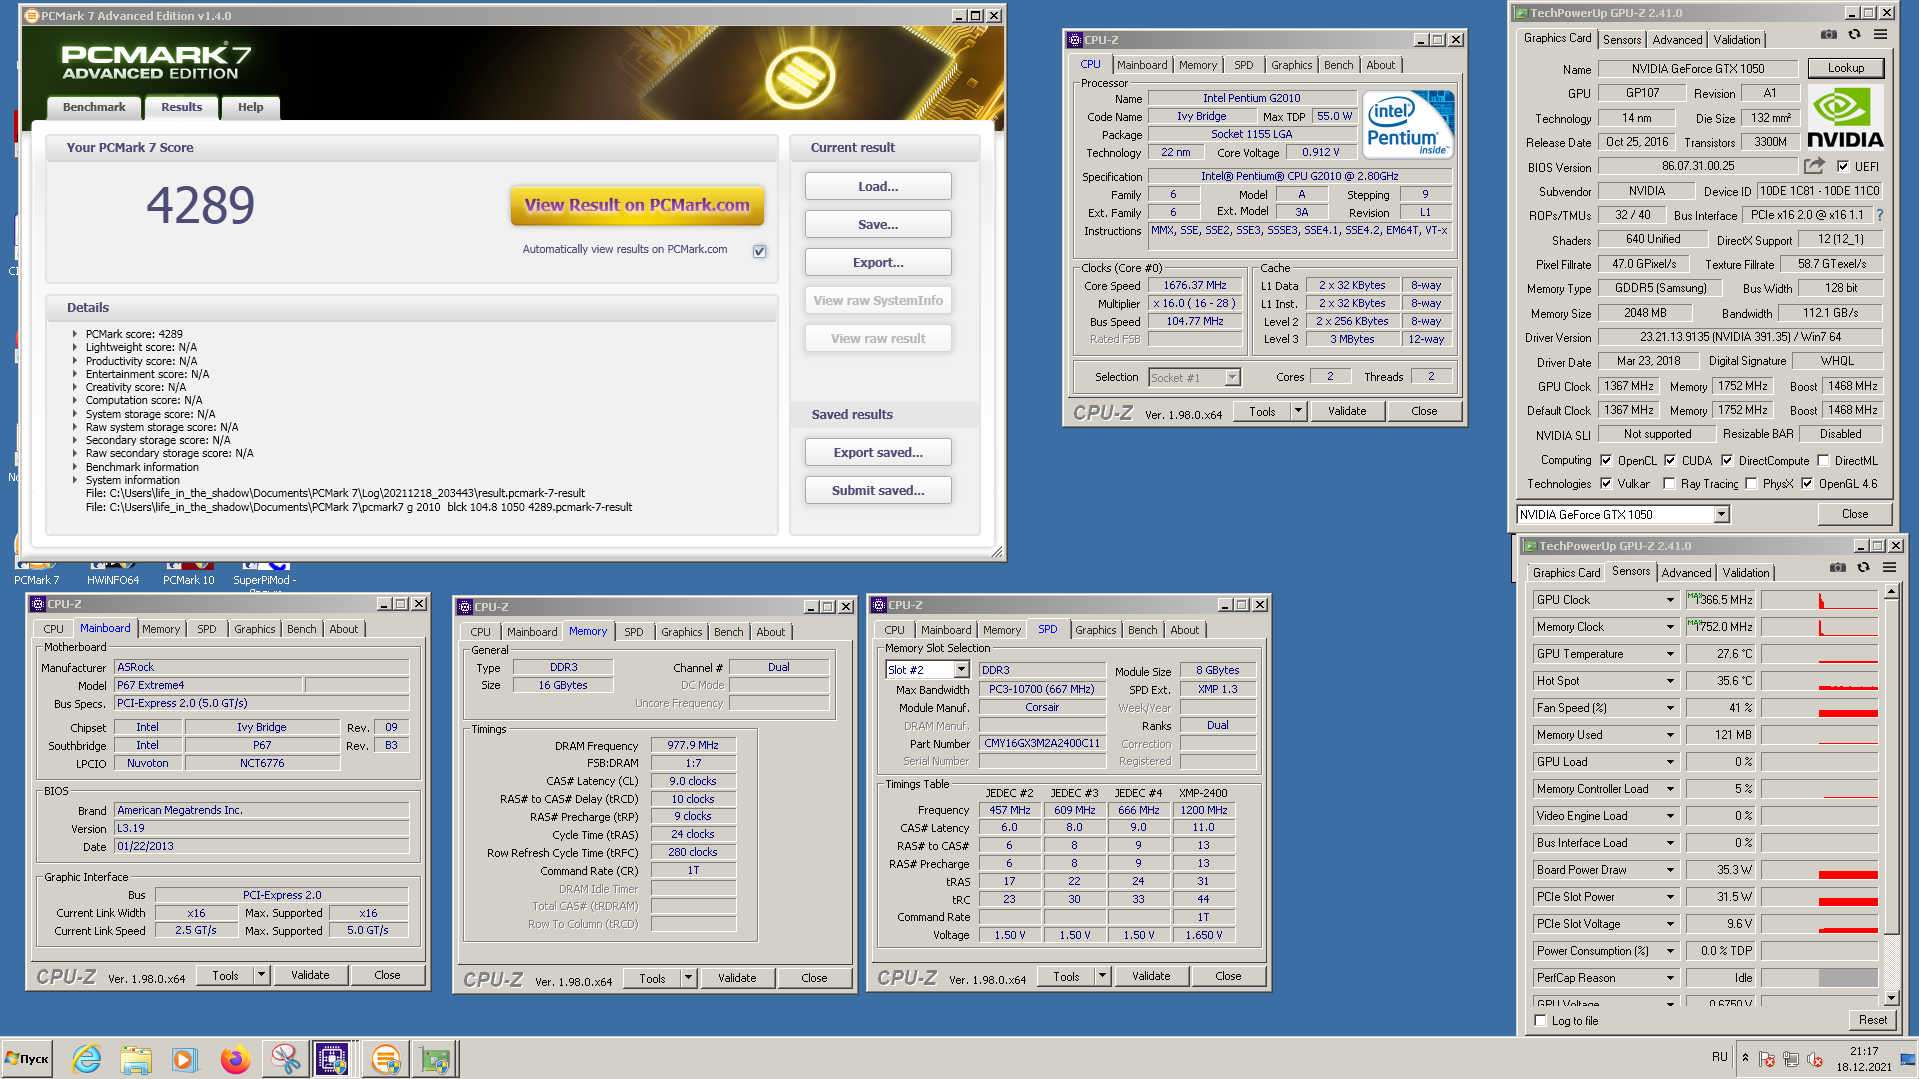Open the Help tab in PCMark 7
1919x1079 pixels.
pyautogui.click(x=250, y=107)
